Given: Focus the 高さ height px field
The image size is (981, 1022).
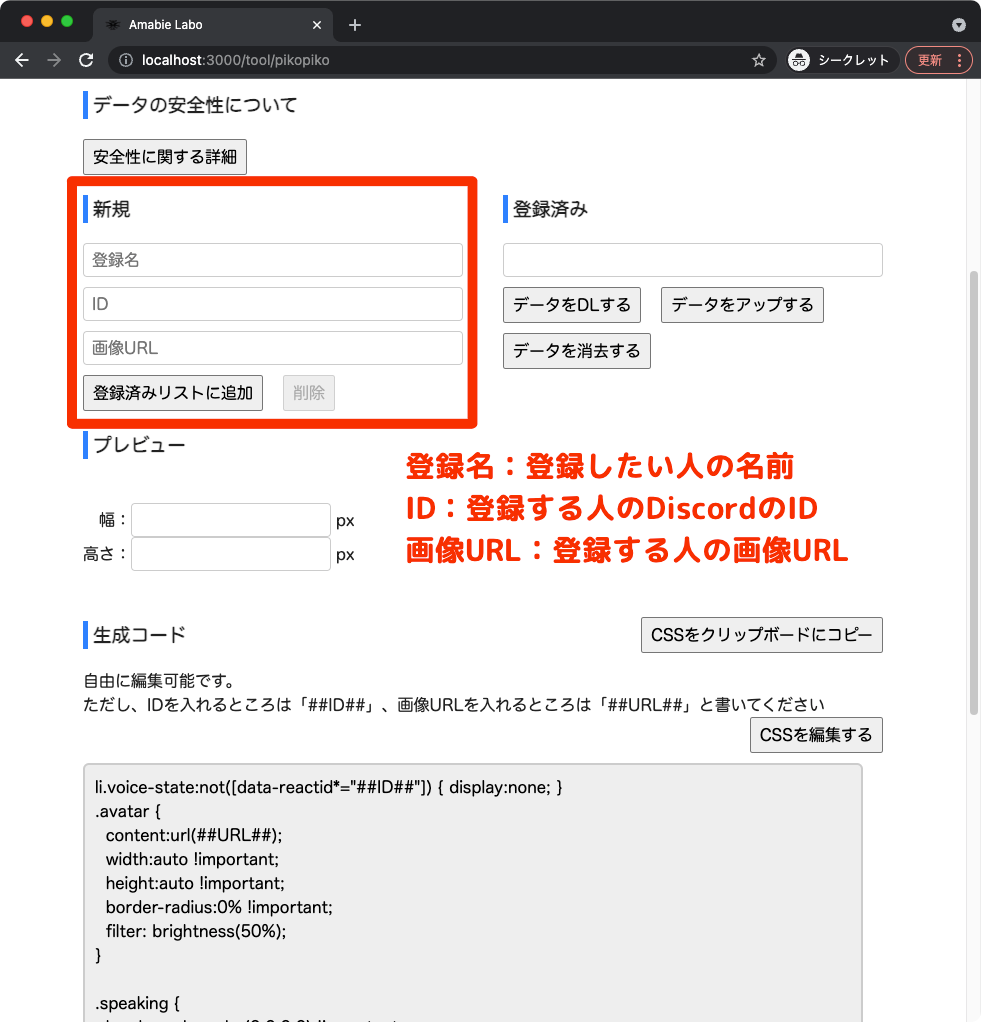Looking at the screenshot, I should pos(231,554).
